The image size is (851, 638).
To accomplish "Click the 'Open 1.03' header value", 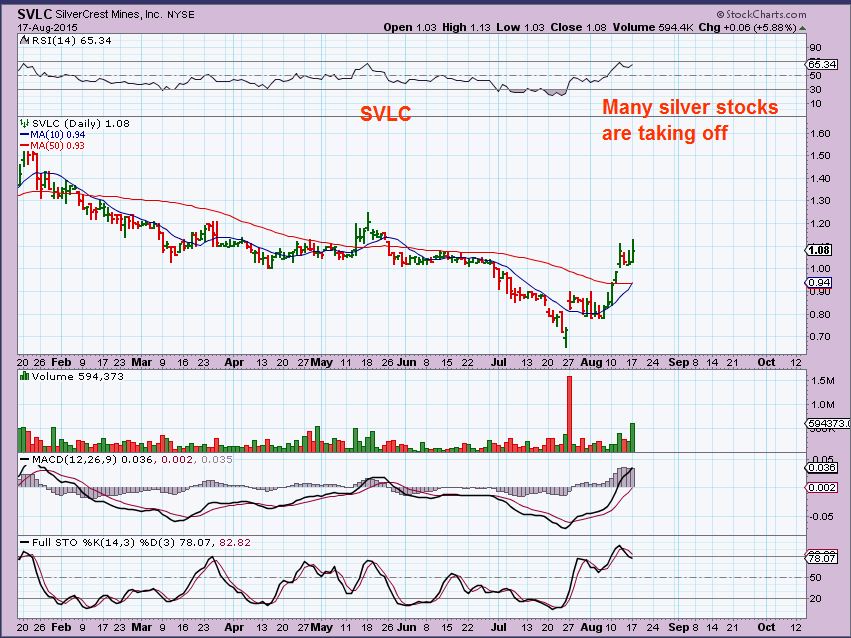I will (409, 27).
